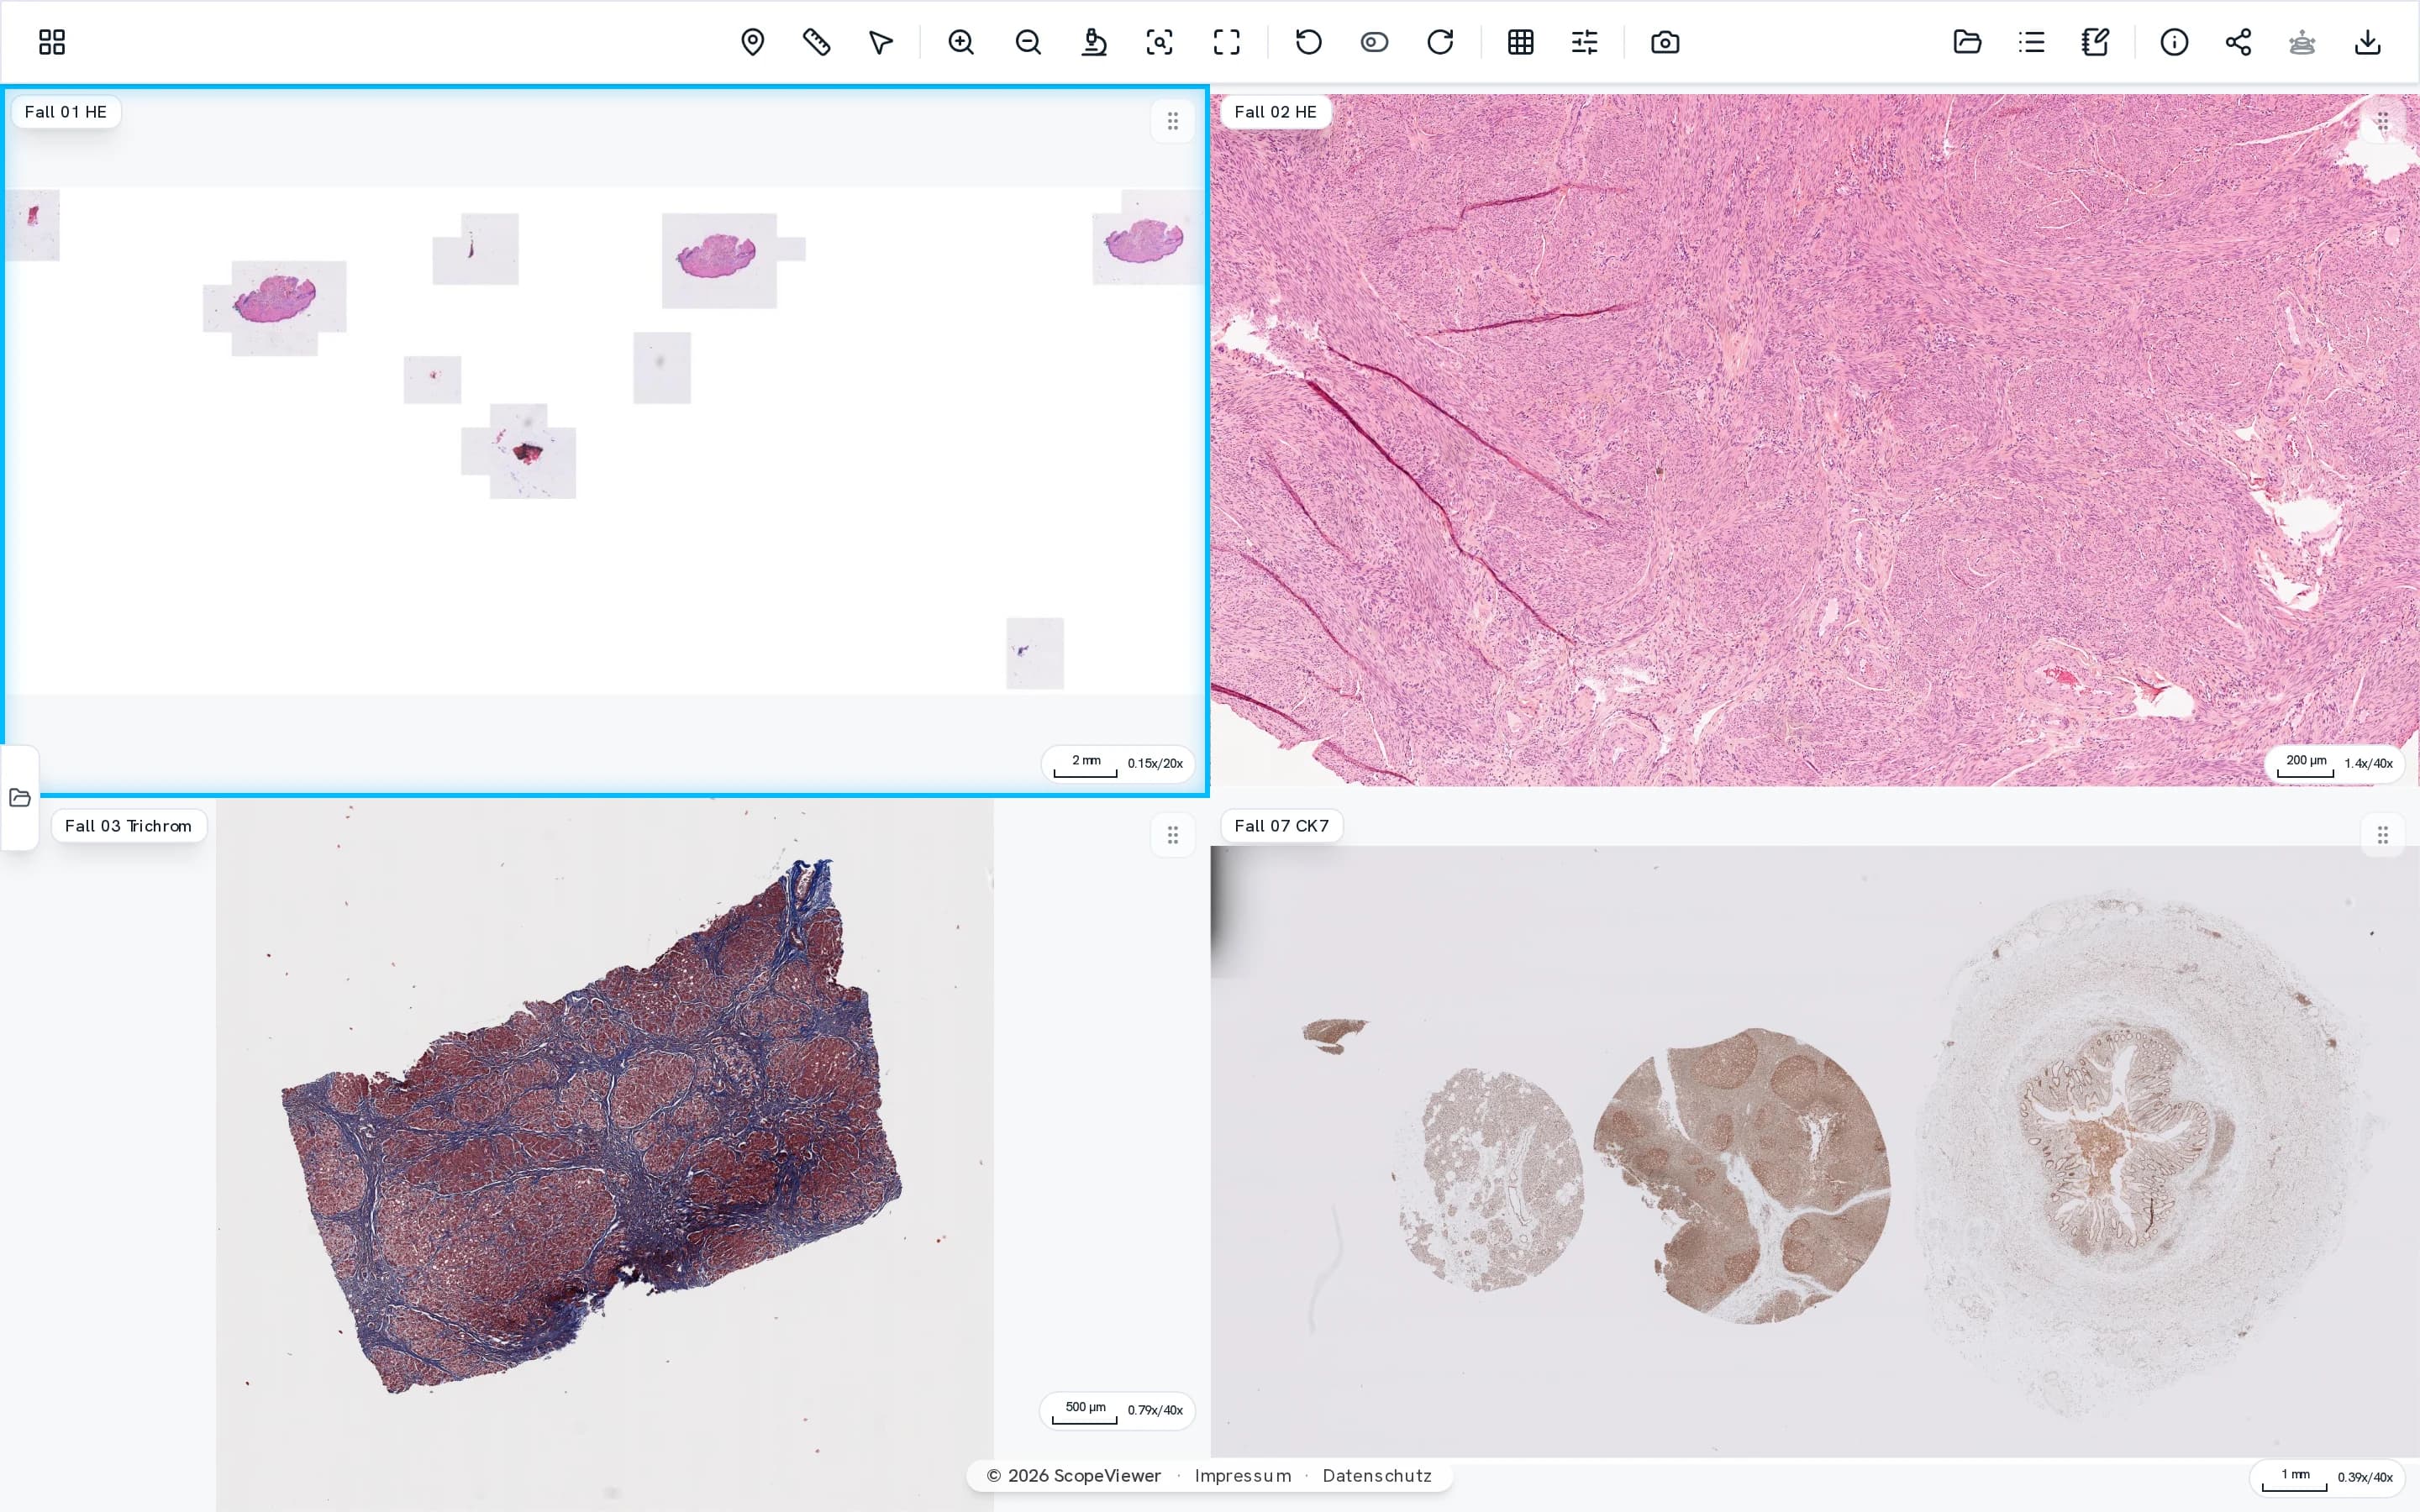Take a snapshot with the camera icon

(x=1665, y=42)
